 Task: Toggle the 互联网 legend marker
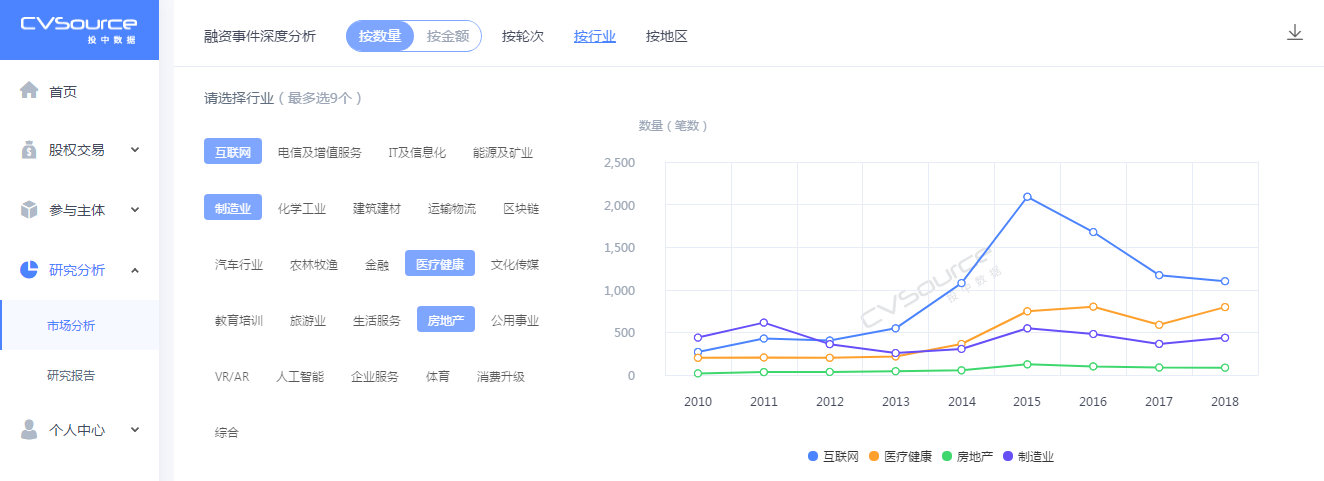pos(813,457)
